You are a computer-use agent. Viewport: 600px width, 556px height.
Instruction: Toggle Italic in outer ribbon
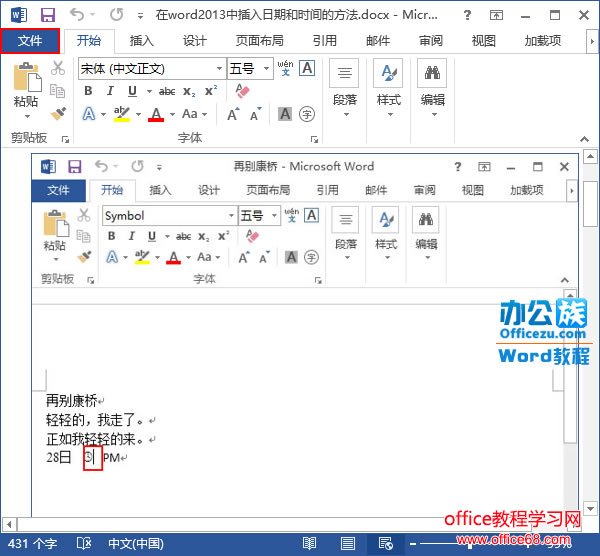point(110,91)
